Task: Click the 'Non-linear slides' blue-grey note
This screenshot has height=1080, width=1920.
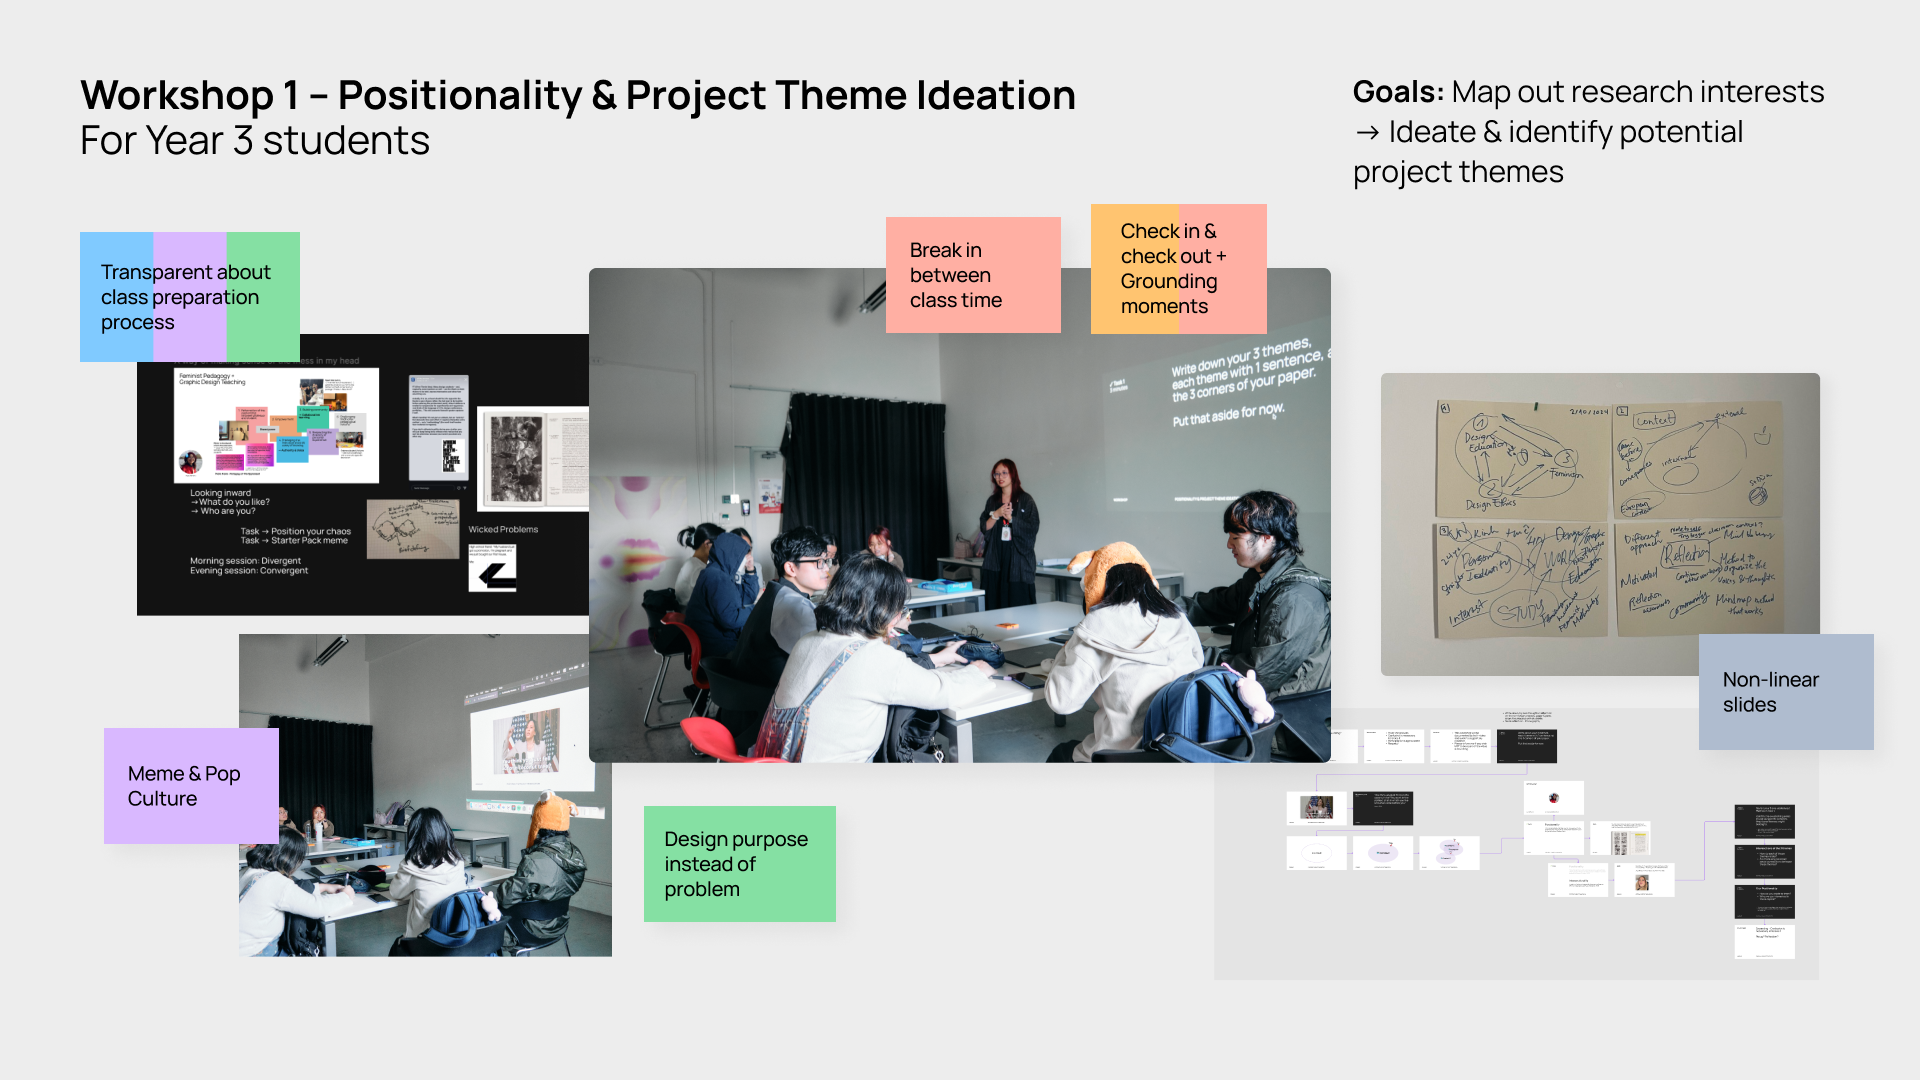Action: [x=1786, y=692]
